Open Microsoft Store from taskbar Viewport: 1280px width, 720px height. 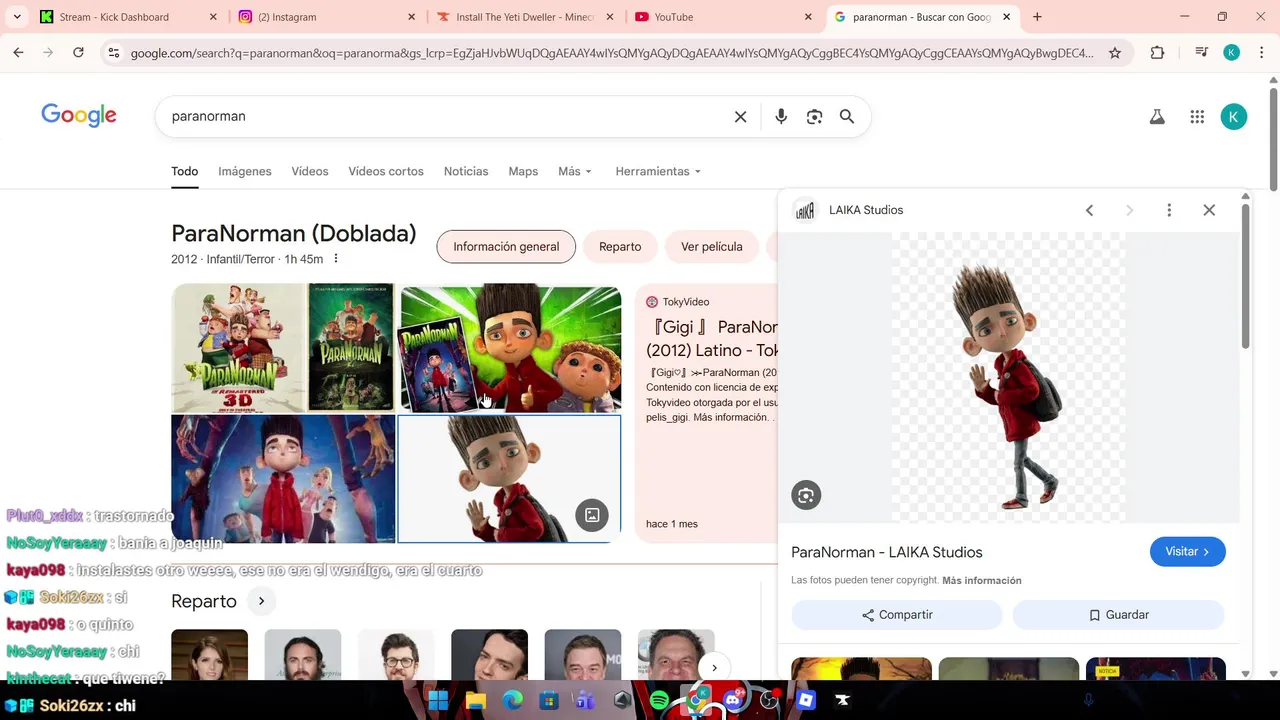[x=549, y=700]
